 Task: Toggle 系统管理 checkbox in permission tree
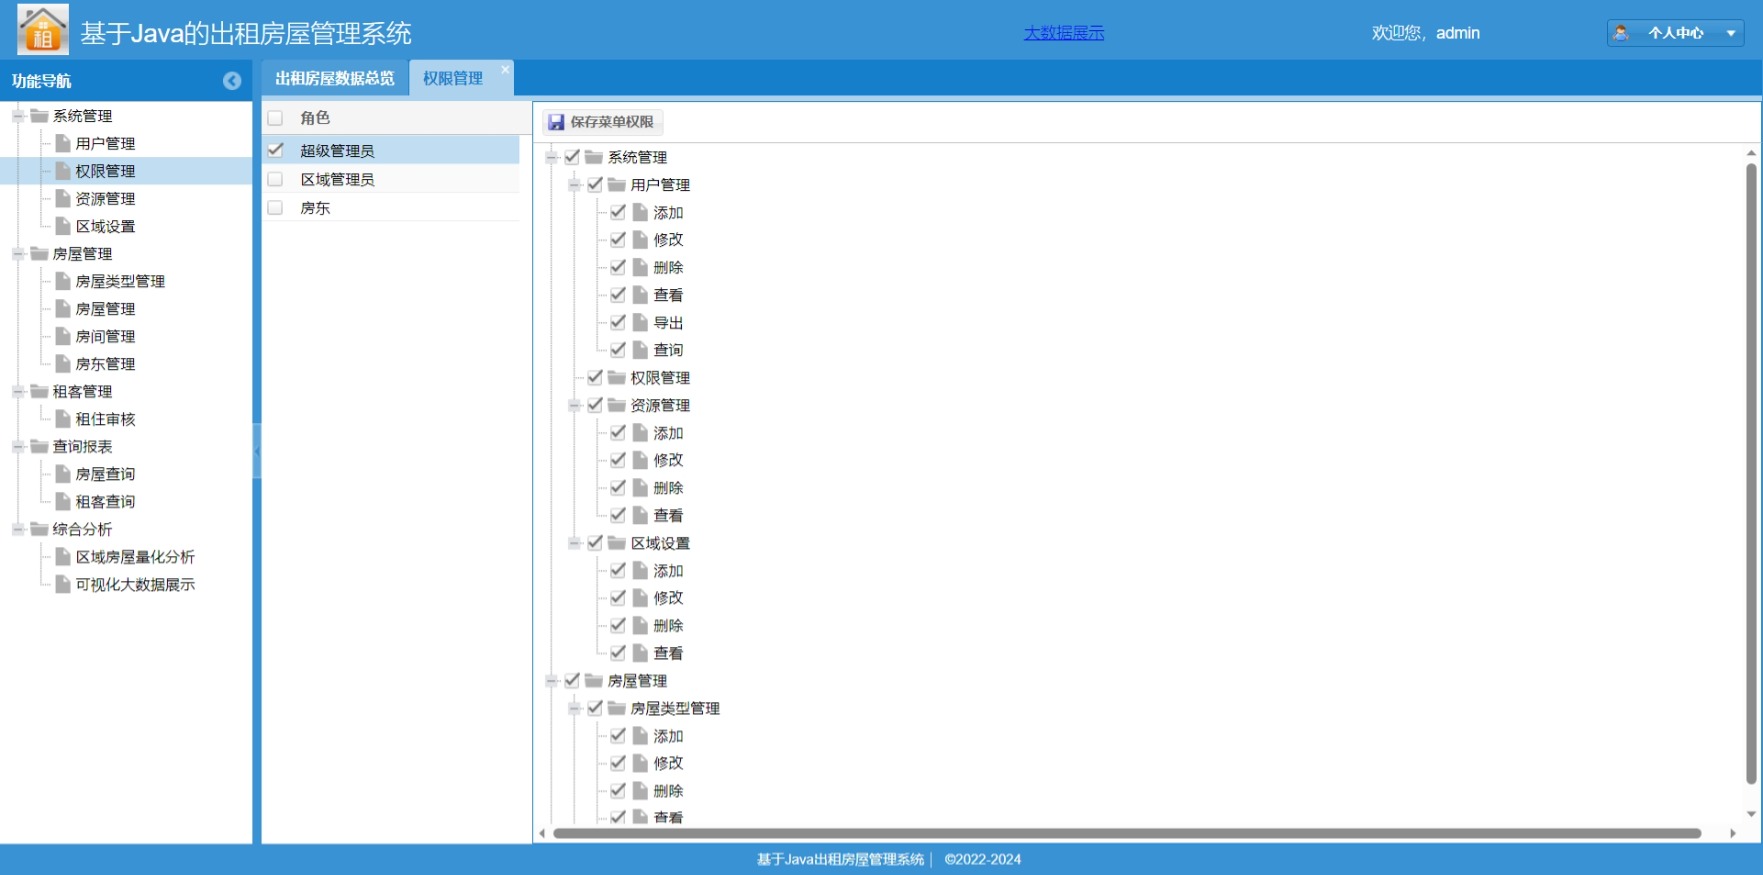tap(572, 157)
